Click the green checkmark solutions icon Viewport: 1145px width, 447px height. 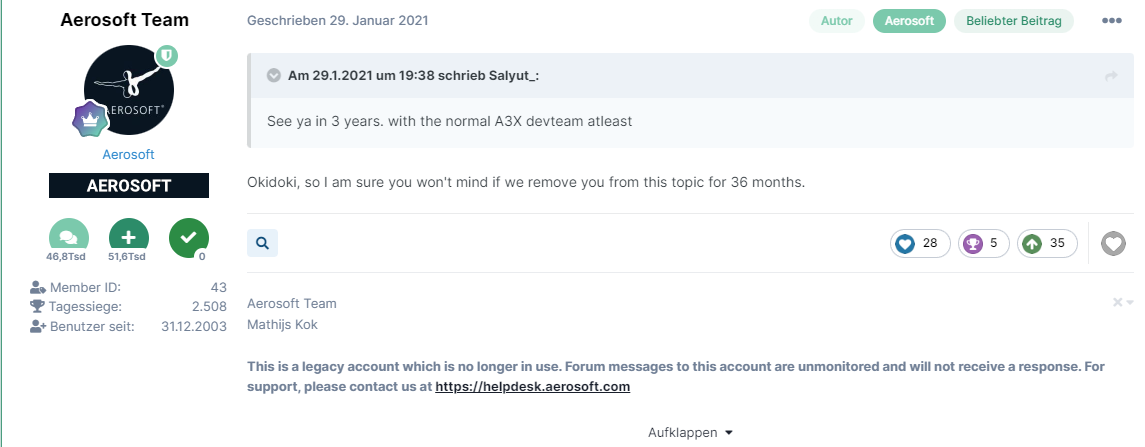pos(188,237)
